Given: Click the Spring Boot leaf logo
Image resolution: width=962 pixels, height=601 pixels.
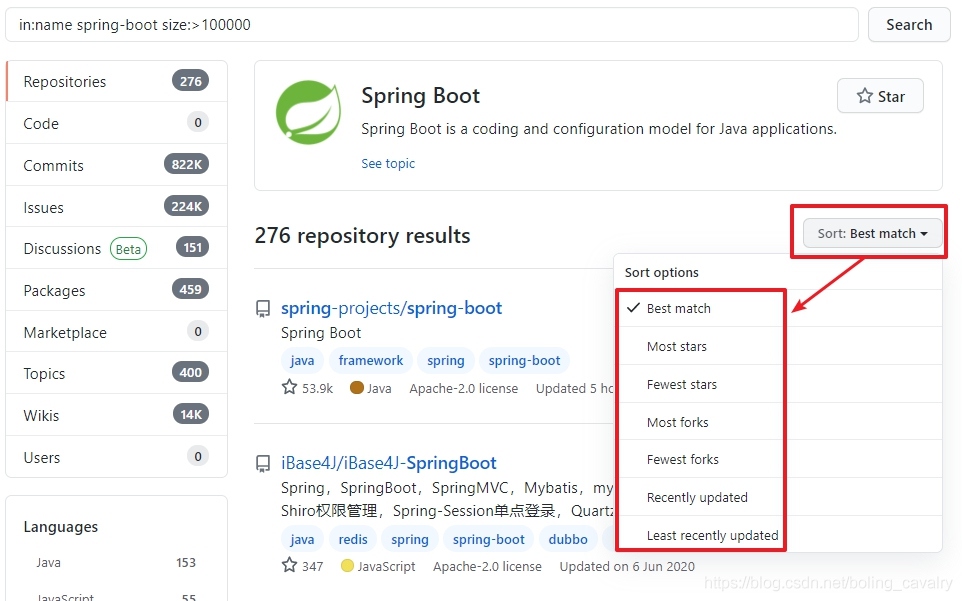Looking at the screenshot, I should (309, 112).
